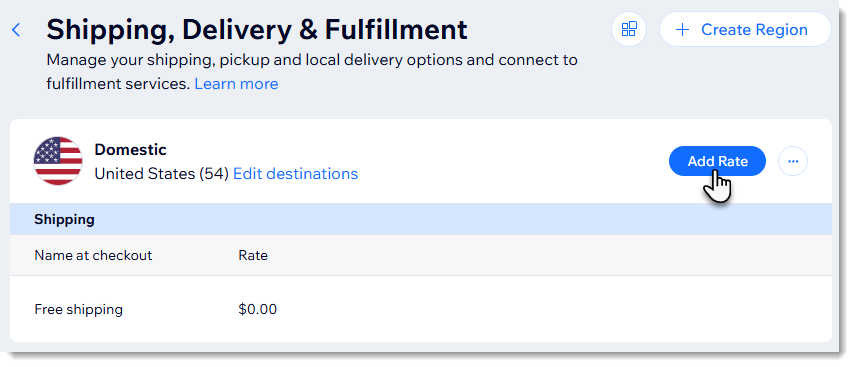Click the fulfillment services text before Learn more
This screenshot has width=854, height=367.
point(118,84)
